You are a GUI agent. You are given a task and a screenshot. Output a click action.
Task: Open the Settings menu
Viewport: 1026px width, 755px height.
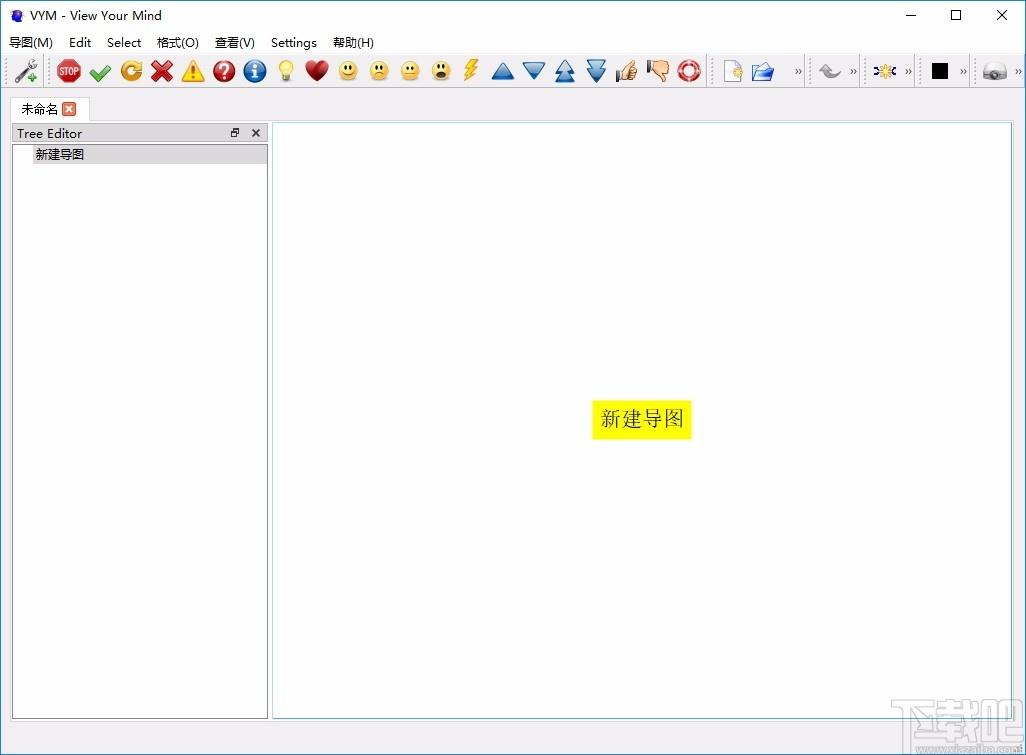click(x=294, y=43)
